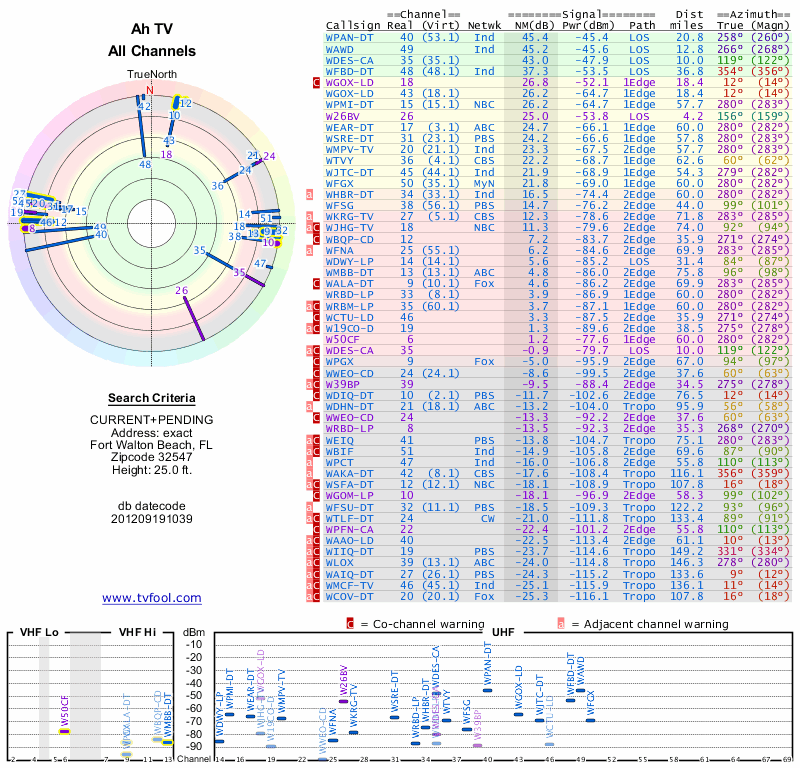
Task: Click the WPAN-DT signal marker in UHF chart
Action: tap(487, 690)
